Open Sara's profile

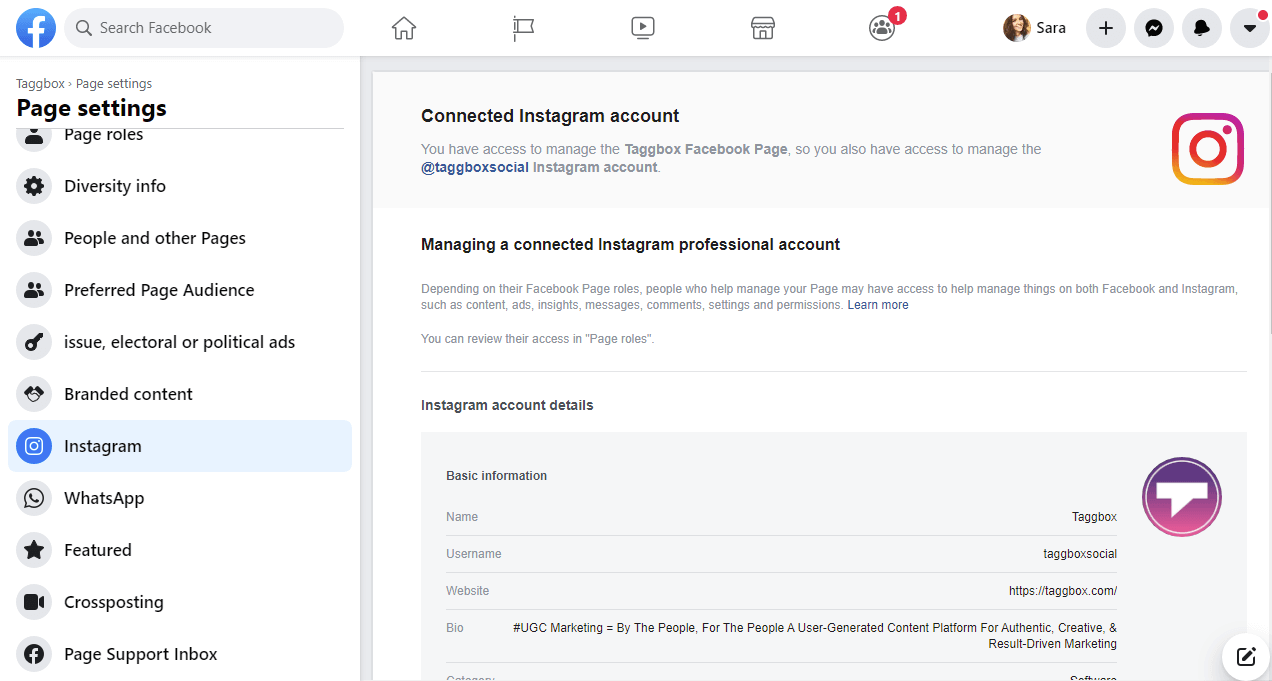click(1035, 28)
